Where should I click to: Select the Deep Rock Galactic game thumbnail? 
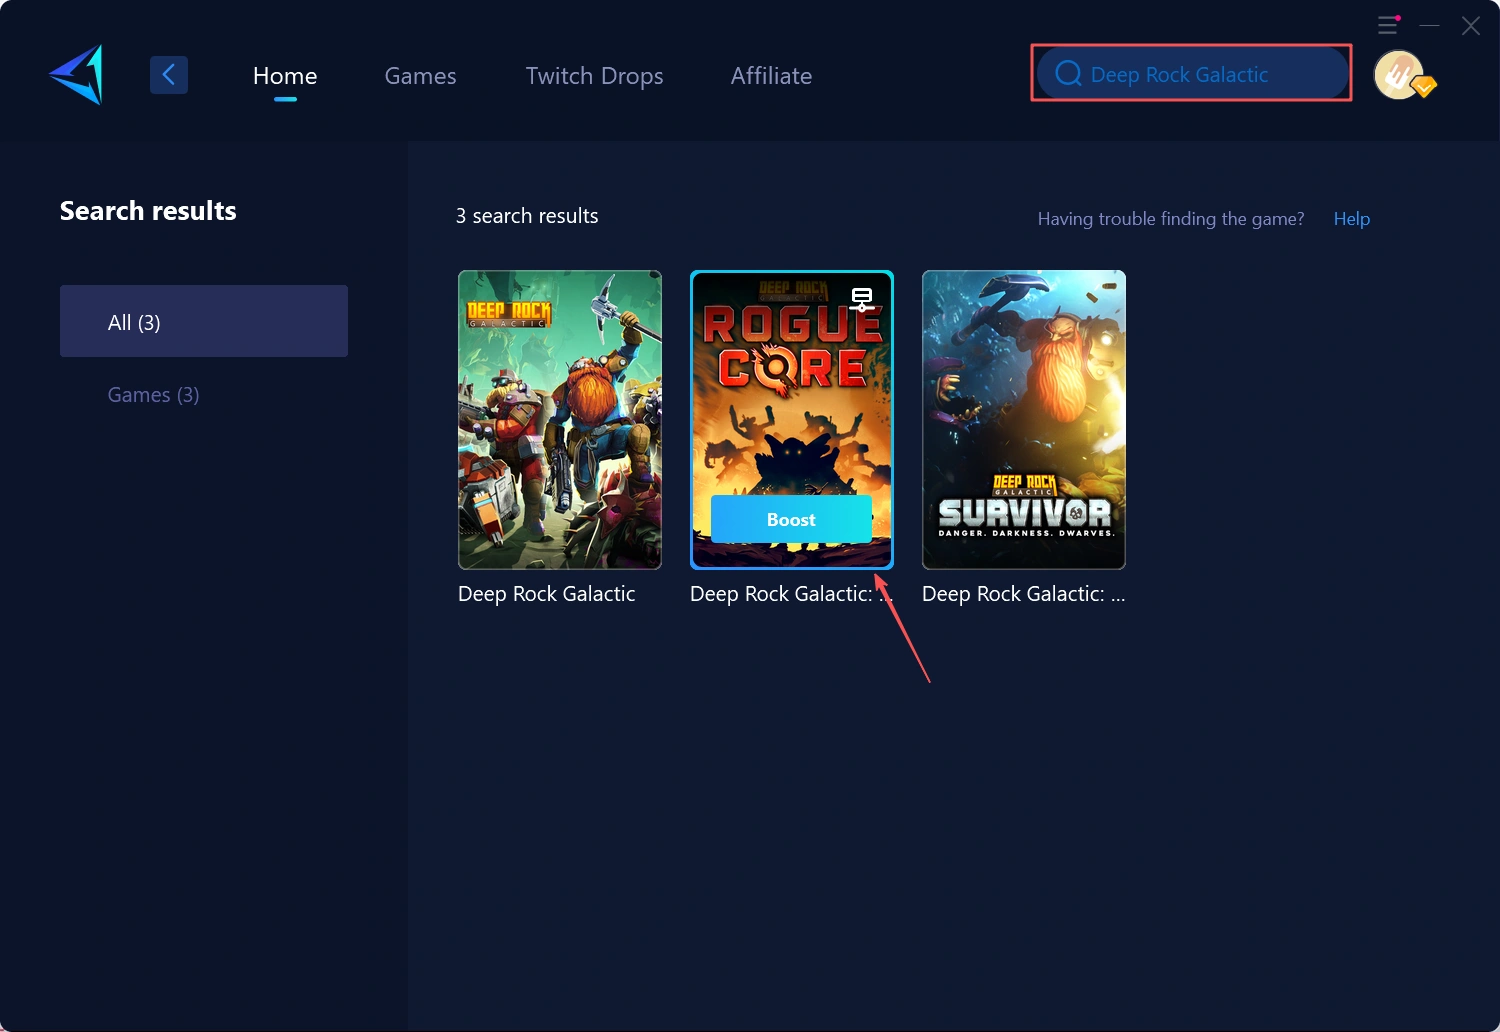tap(560, 420)
